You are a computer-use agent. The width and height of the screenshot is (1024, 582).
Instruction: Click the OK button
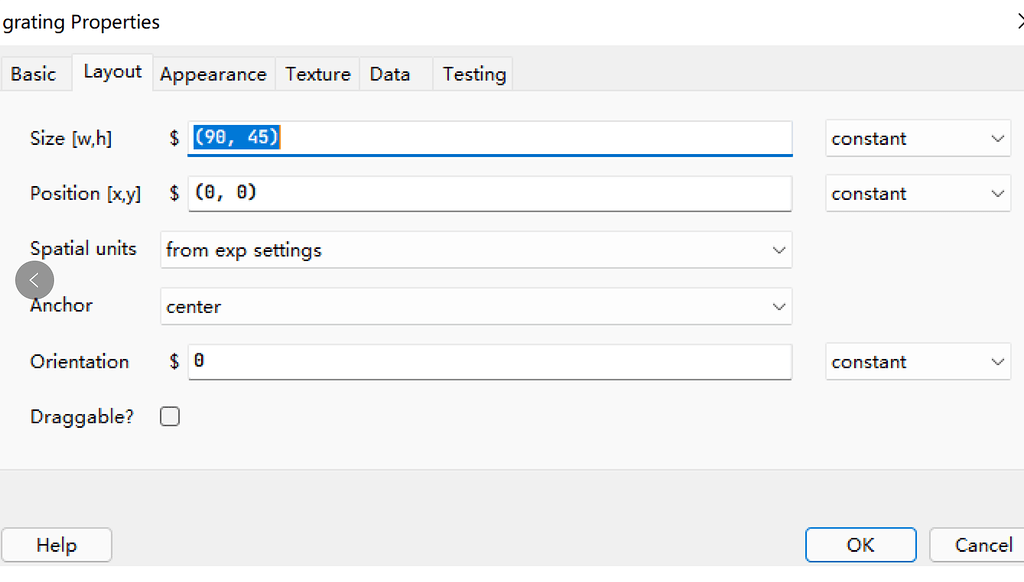tap(860, 545)
